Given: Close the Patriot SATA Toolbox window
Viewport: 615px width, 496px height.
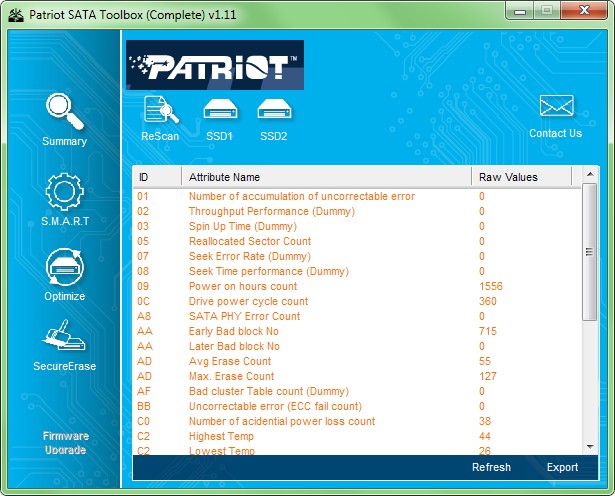Looking at the screenshot, I should [x=584, y=10].
